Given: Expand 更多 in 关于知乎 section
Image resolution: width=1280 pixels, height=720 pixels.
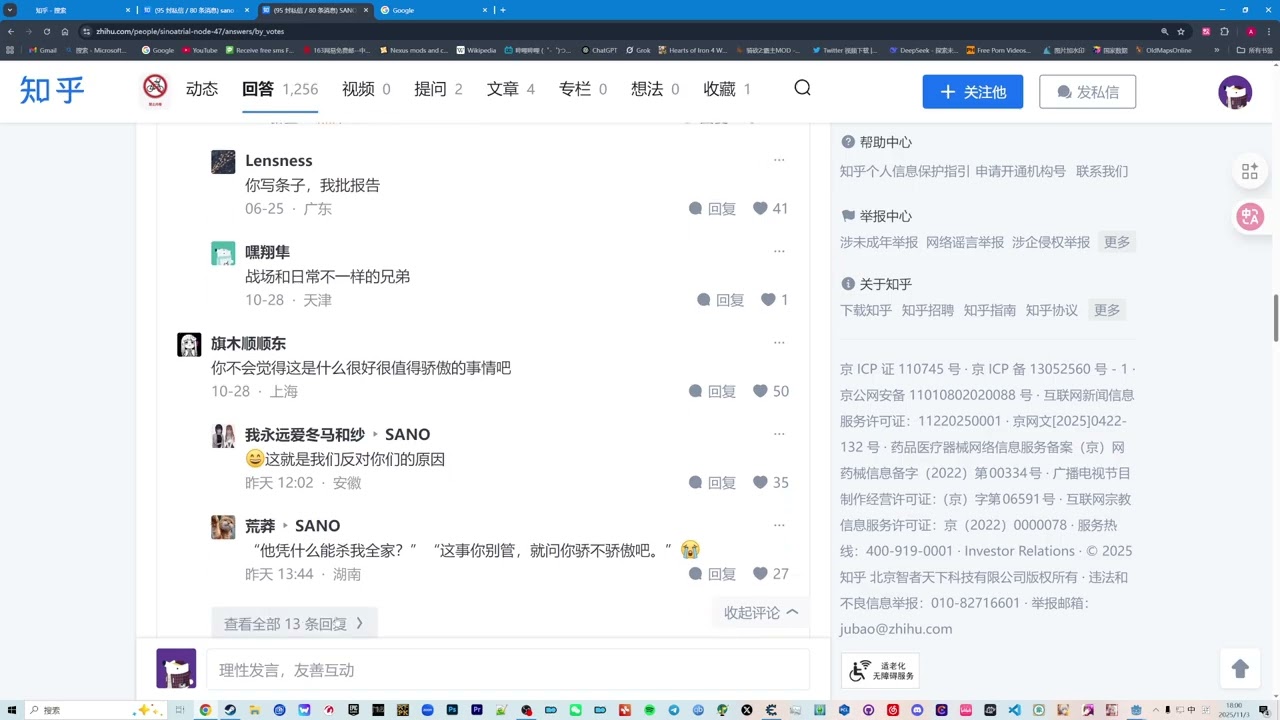Looking at the screenshot, I should pyautogui.click(x=1107, y=310).
